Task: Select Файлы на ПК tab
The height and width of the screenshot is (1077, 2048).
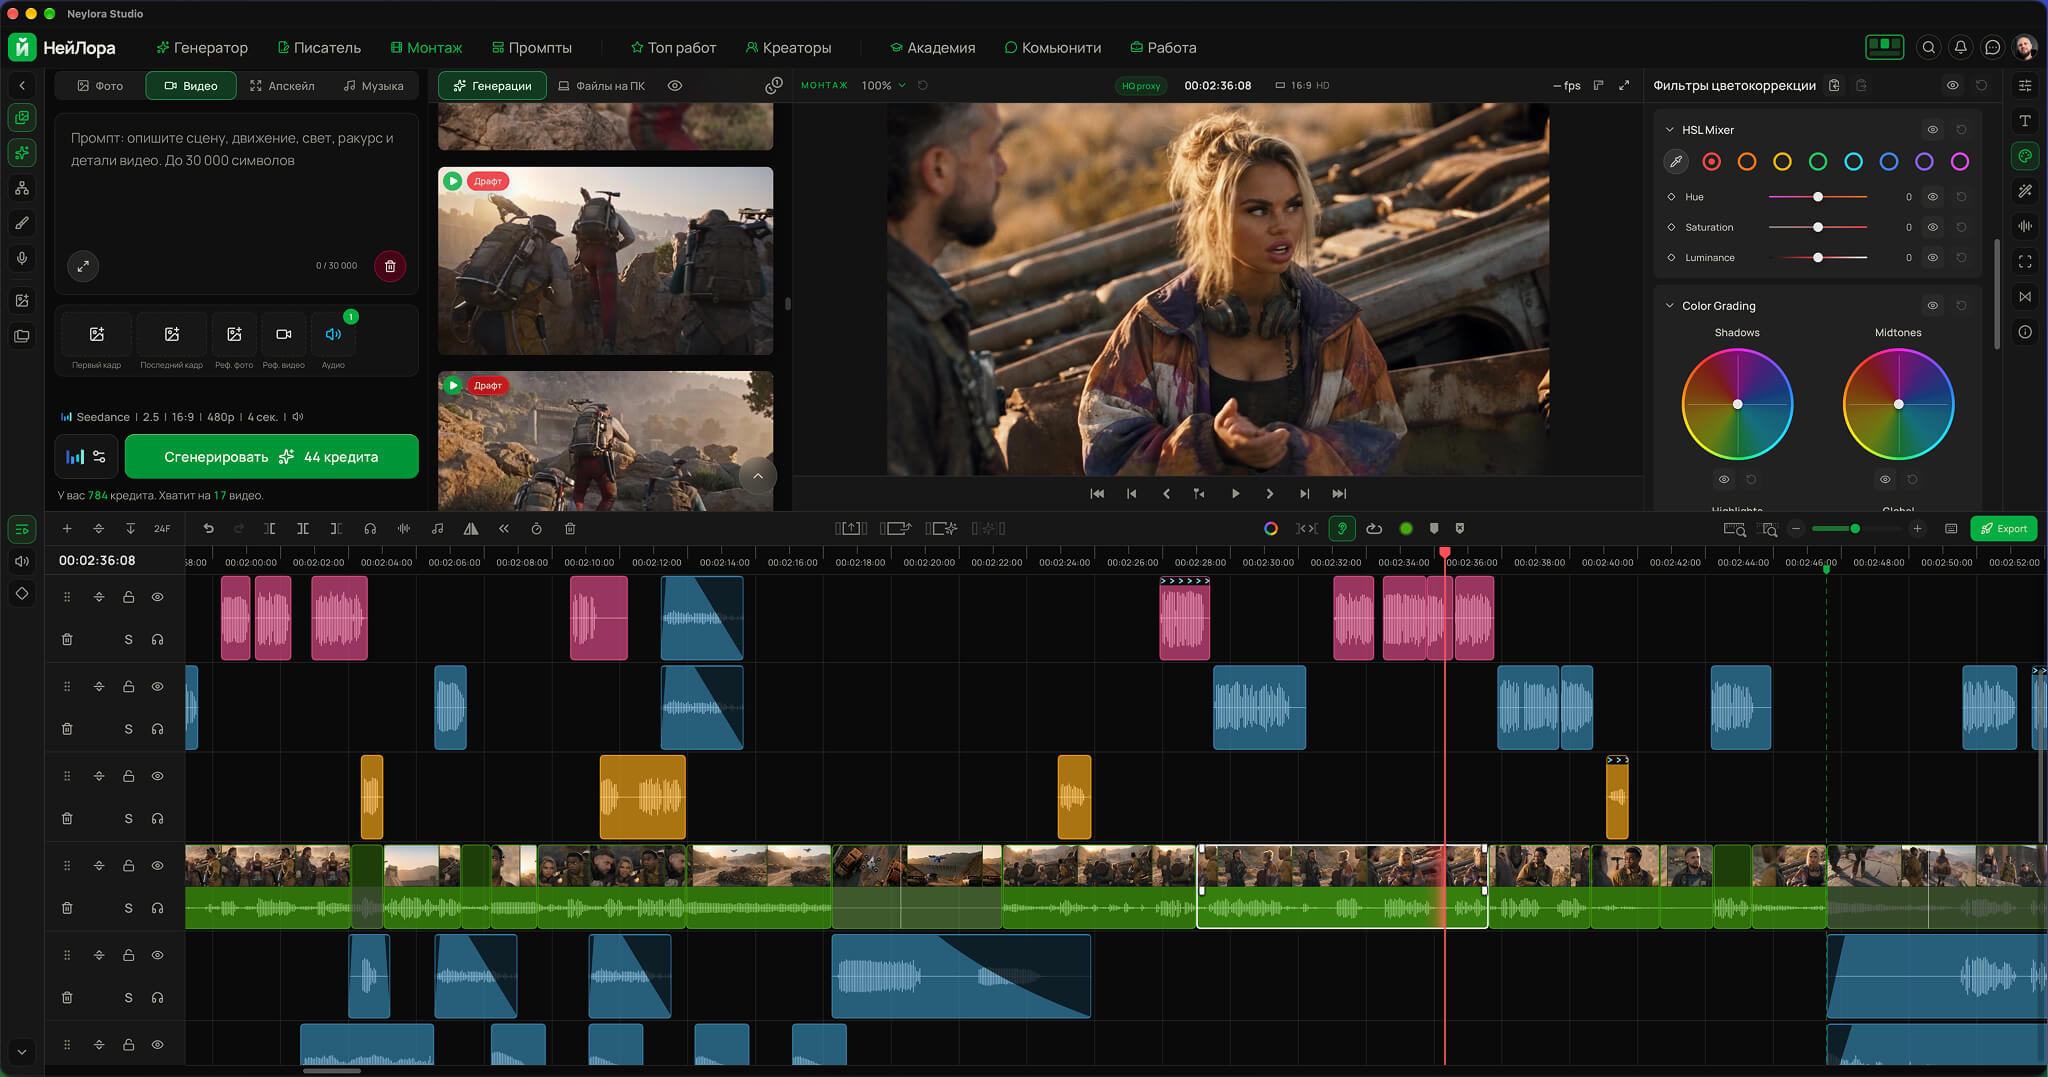Action: click(601, 86)
